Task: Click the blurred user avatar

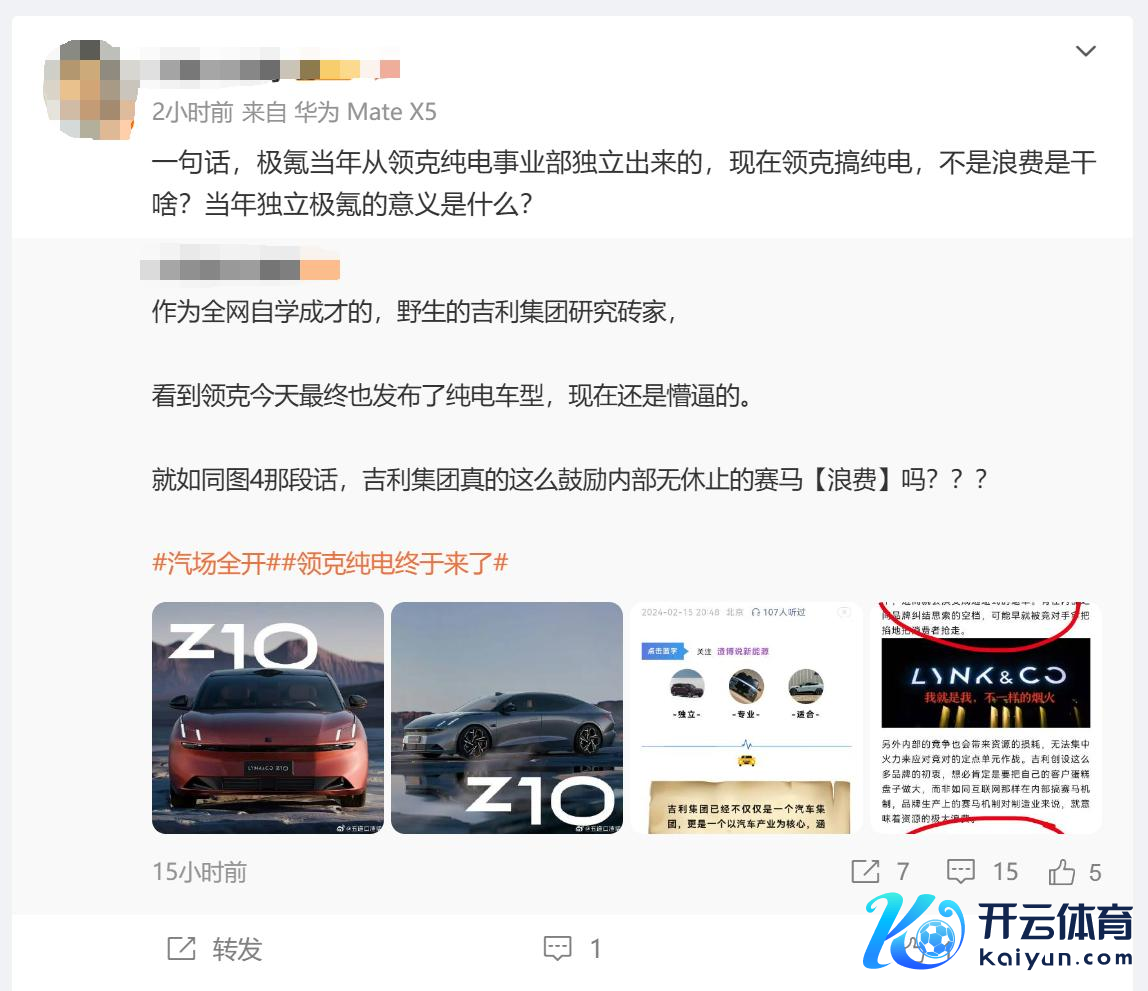Action: (x=90, y=89)
